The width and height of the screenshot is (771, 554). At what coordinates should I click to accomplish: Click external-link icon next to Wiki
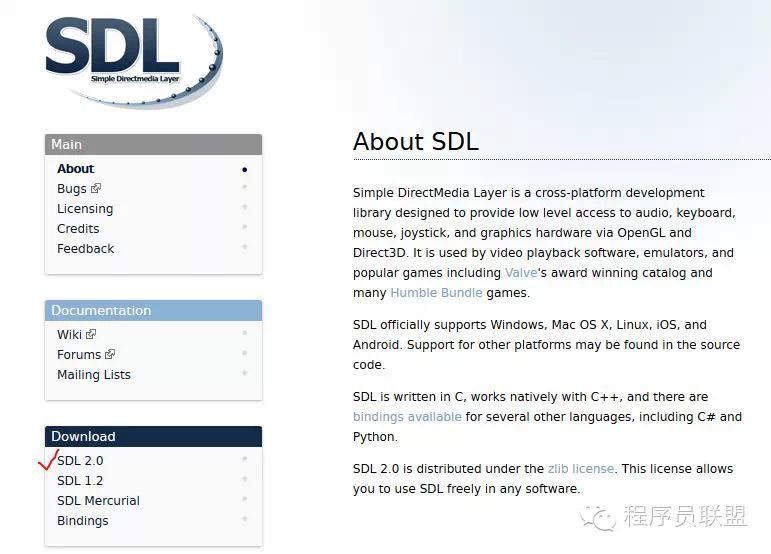(91, 334)
